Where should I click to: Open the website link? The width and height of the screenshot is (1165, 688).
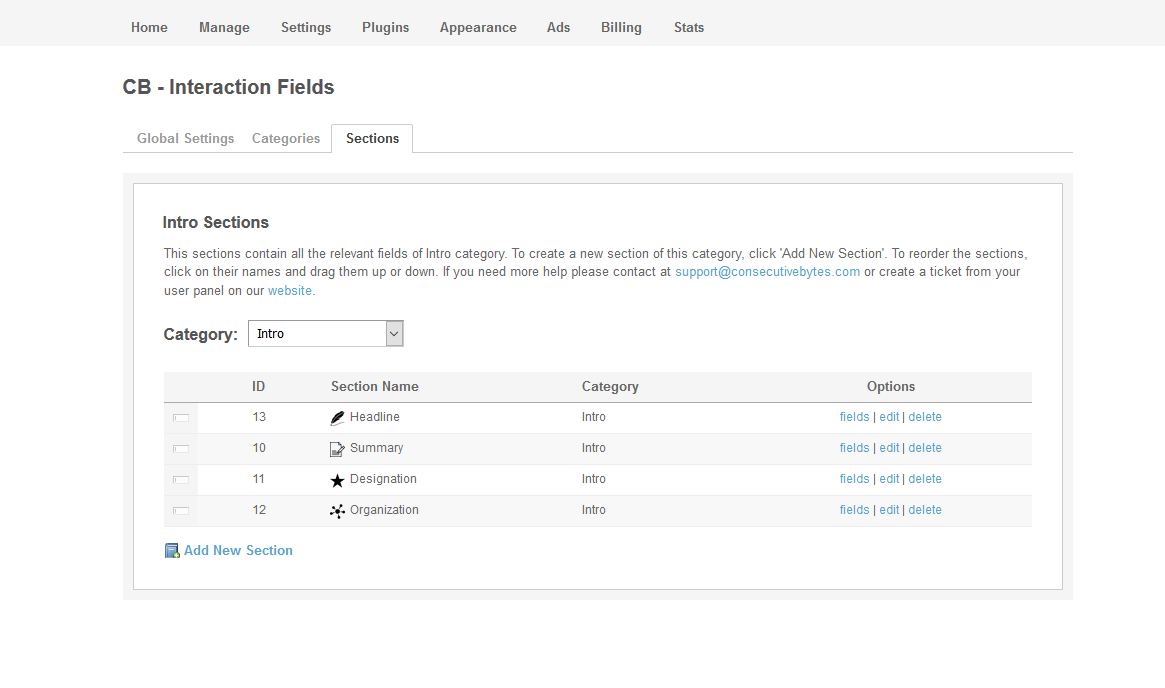click(x=290, y=290)
